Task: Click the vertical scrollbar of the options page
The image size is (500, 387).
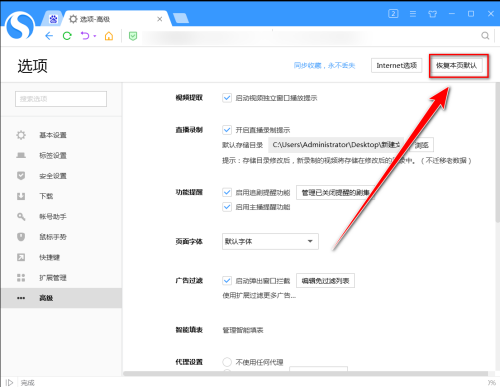Action: coord(497,153)
